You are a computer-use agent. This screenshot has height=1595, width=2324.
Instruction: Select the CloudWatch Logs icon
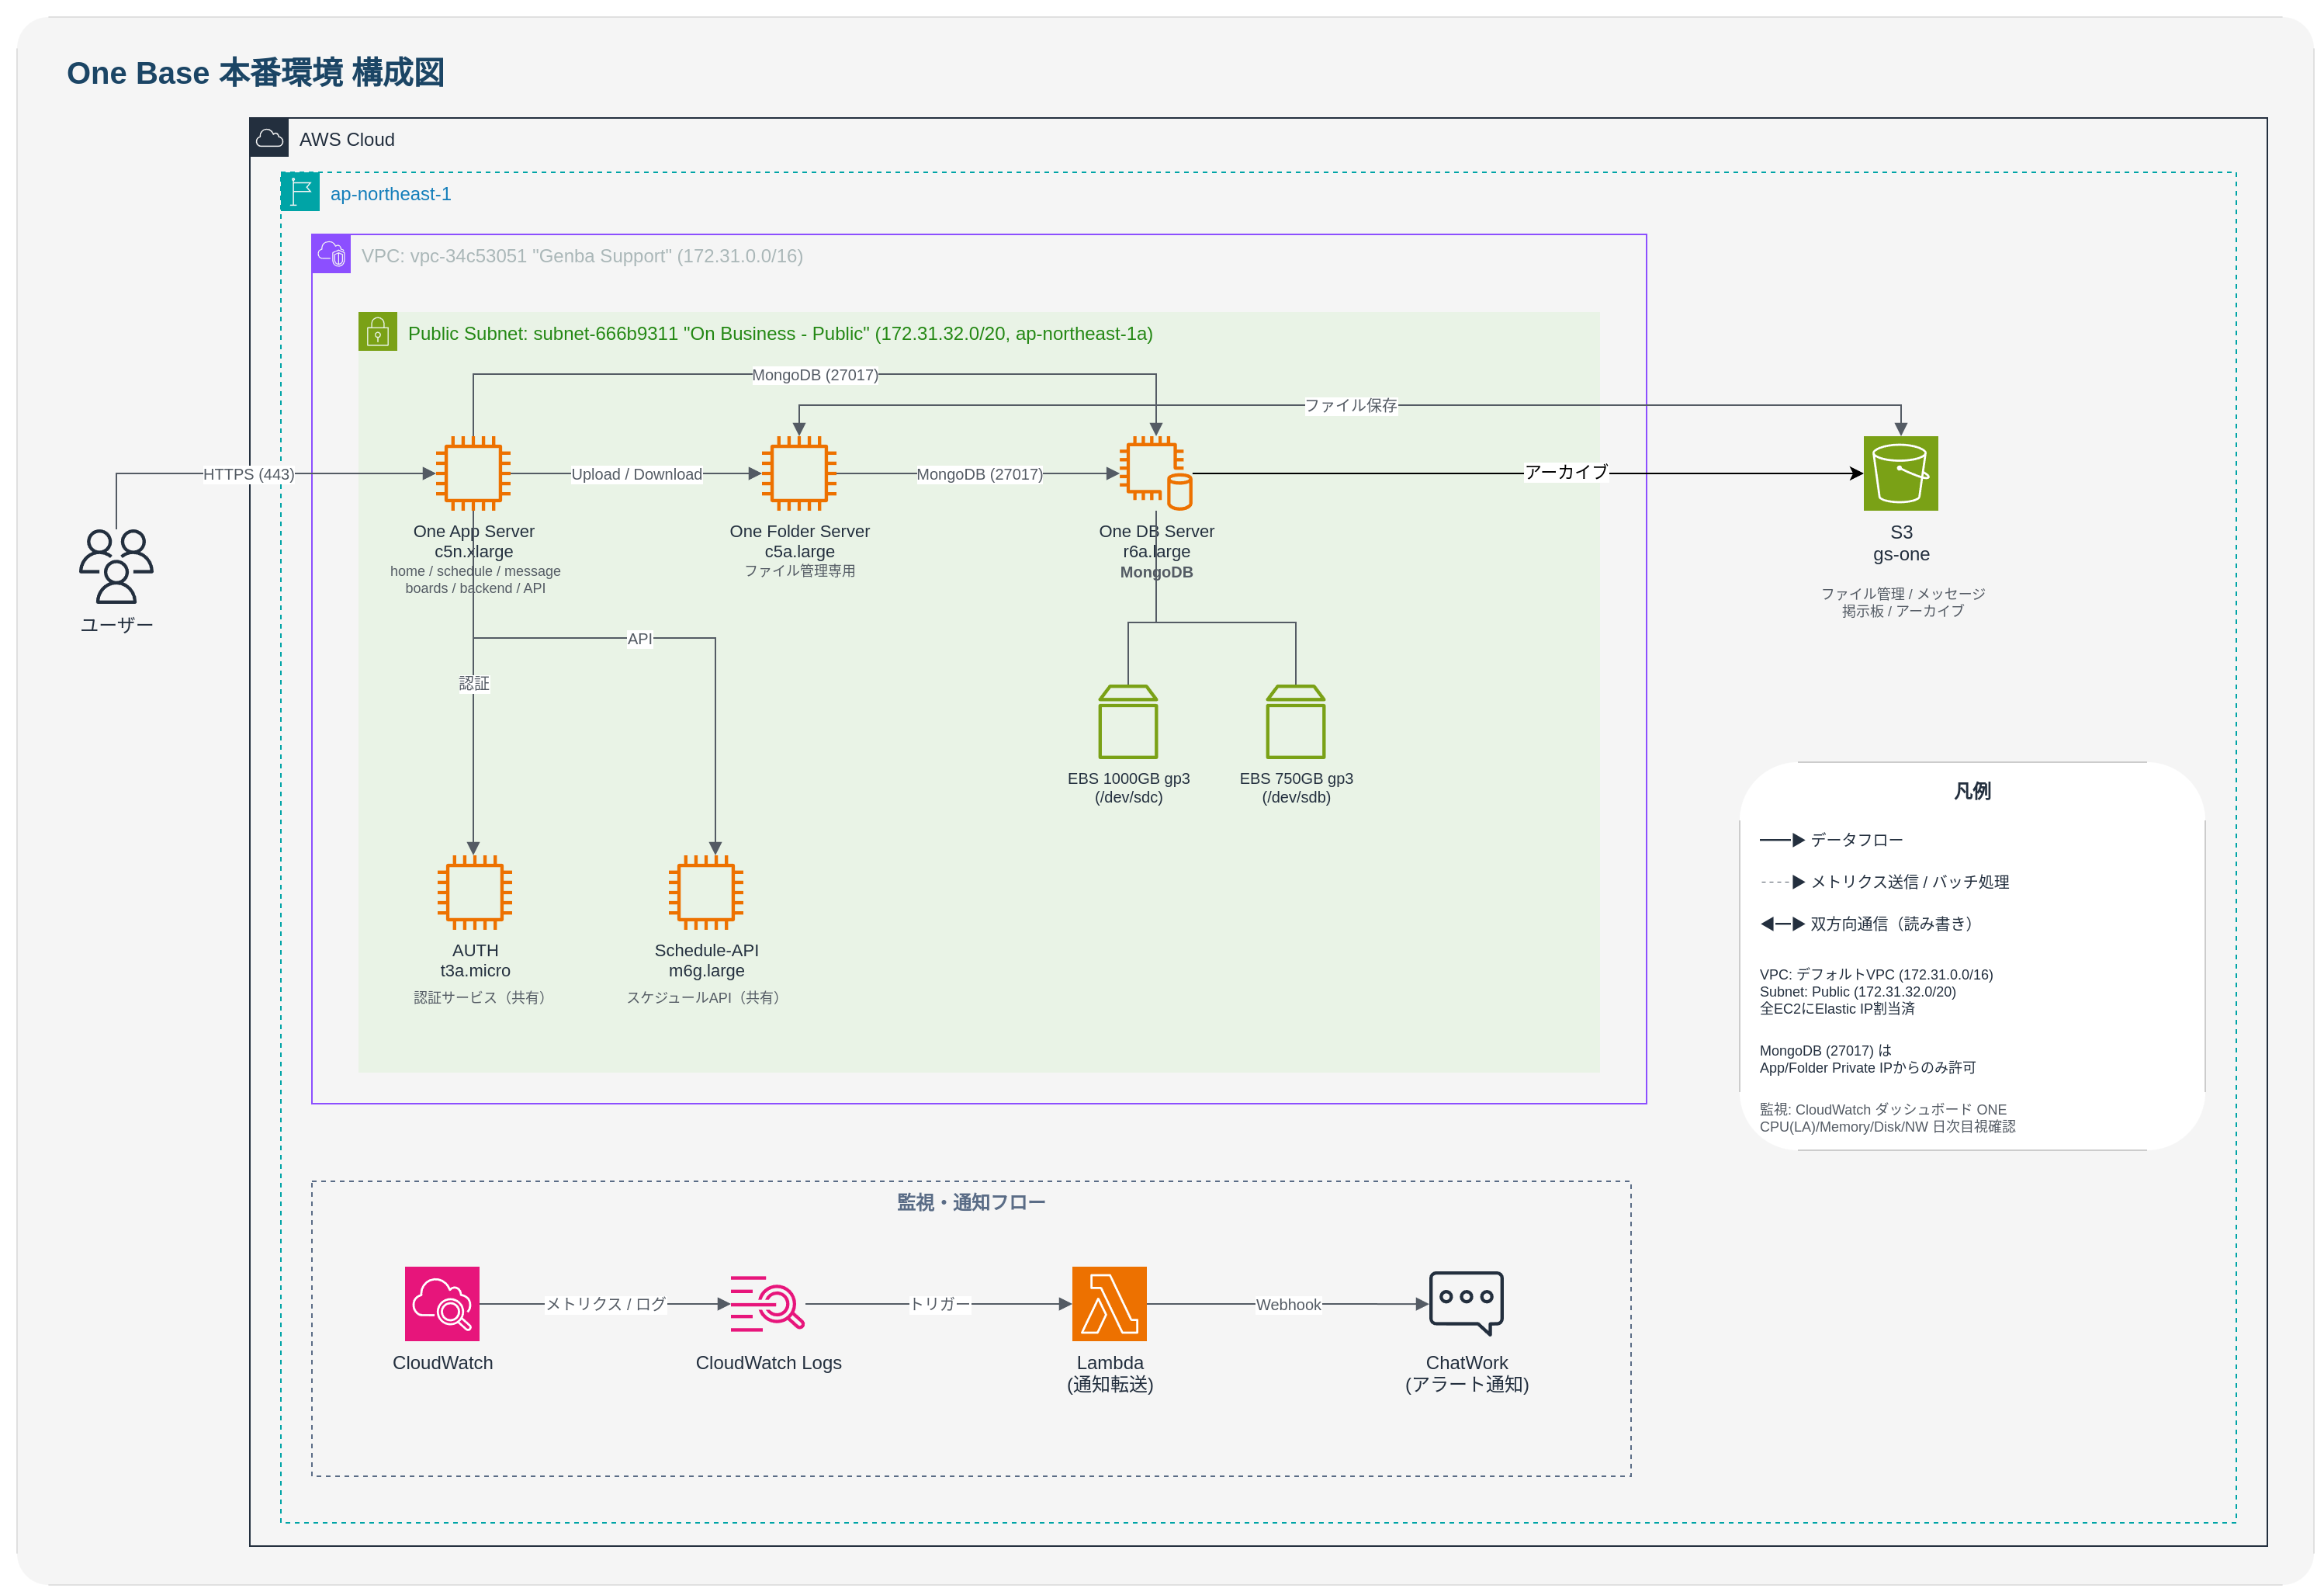pos(767,1303)
